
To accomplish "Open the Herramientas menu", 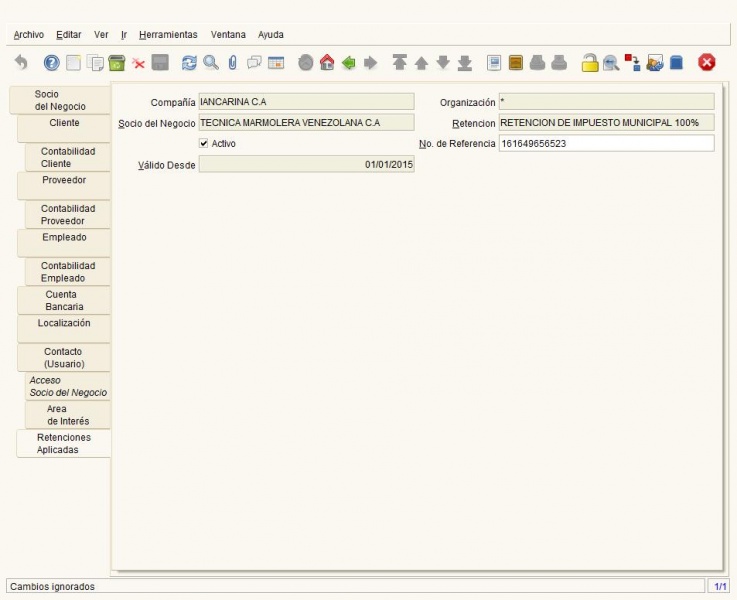I will tap(168, 35).
